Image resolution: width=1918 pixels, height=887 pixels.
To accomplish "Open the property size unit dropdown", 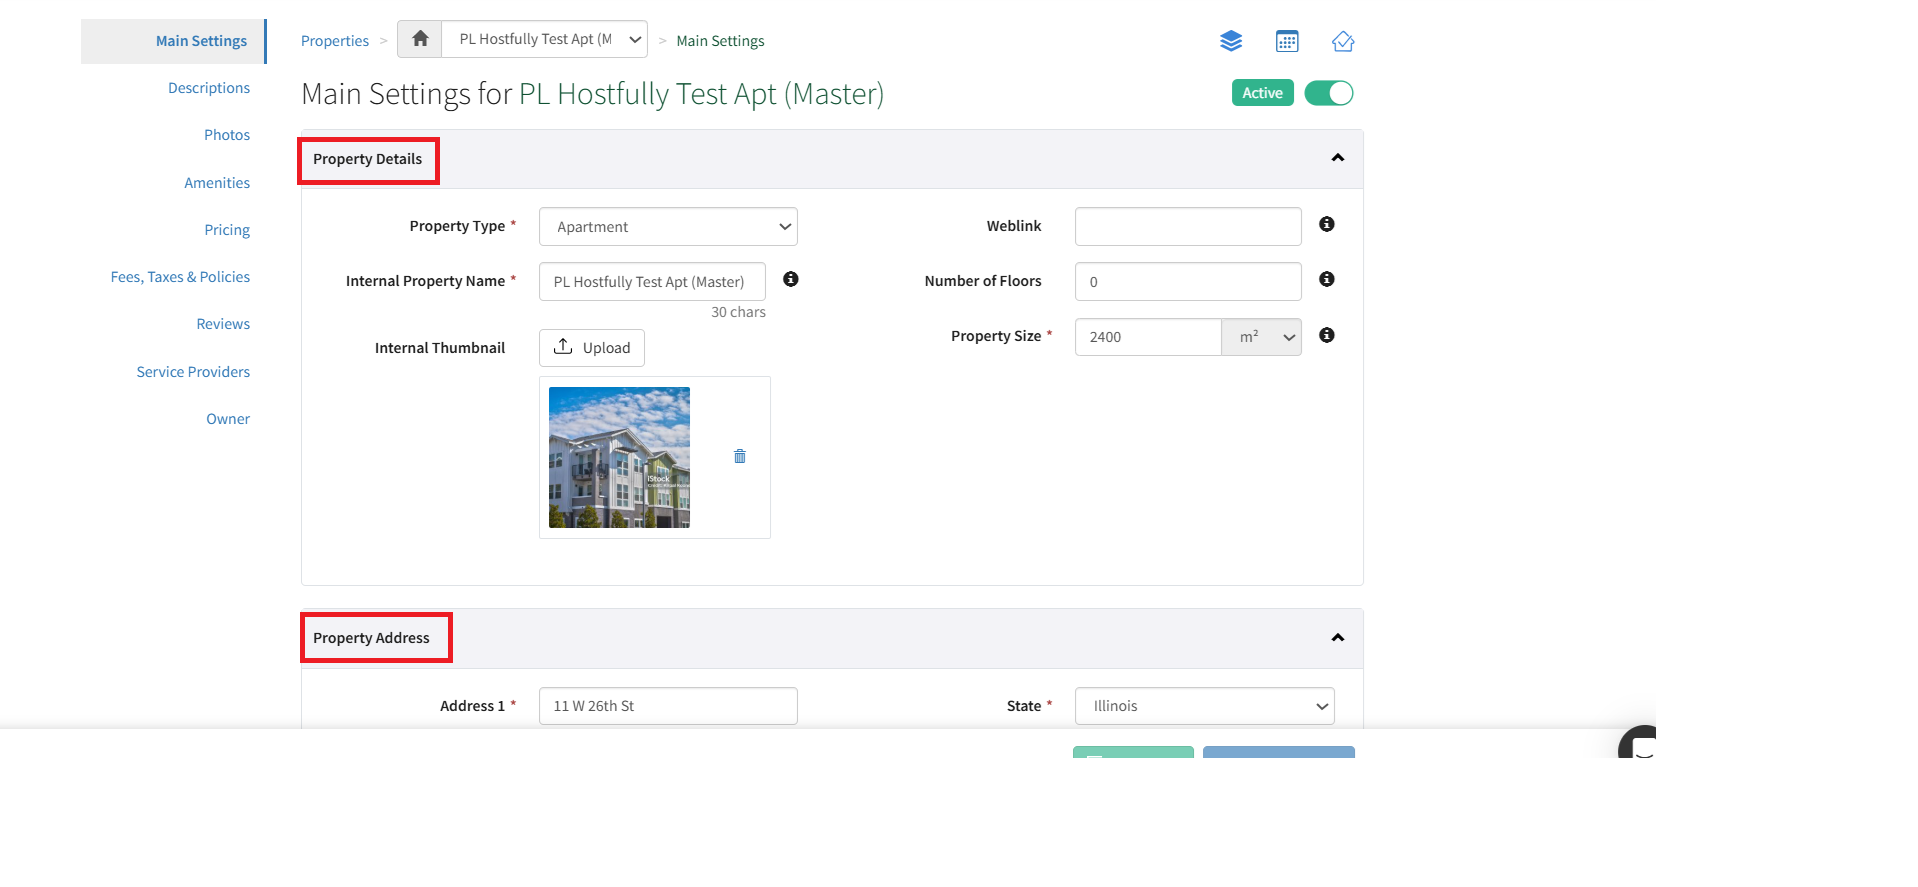I will coord(1262,337).
